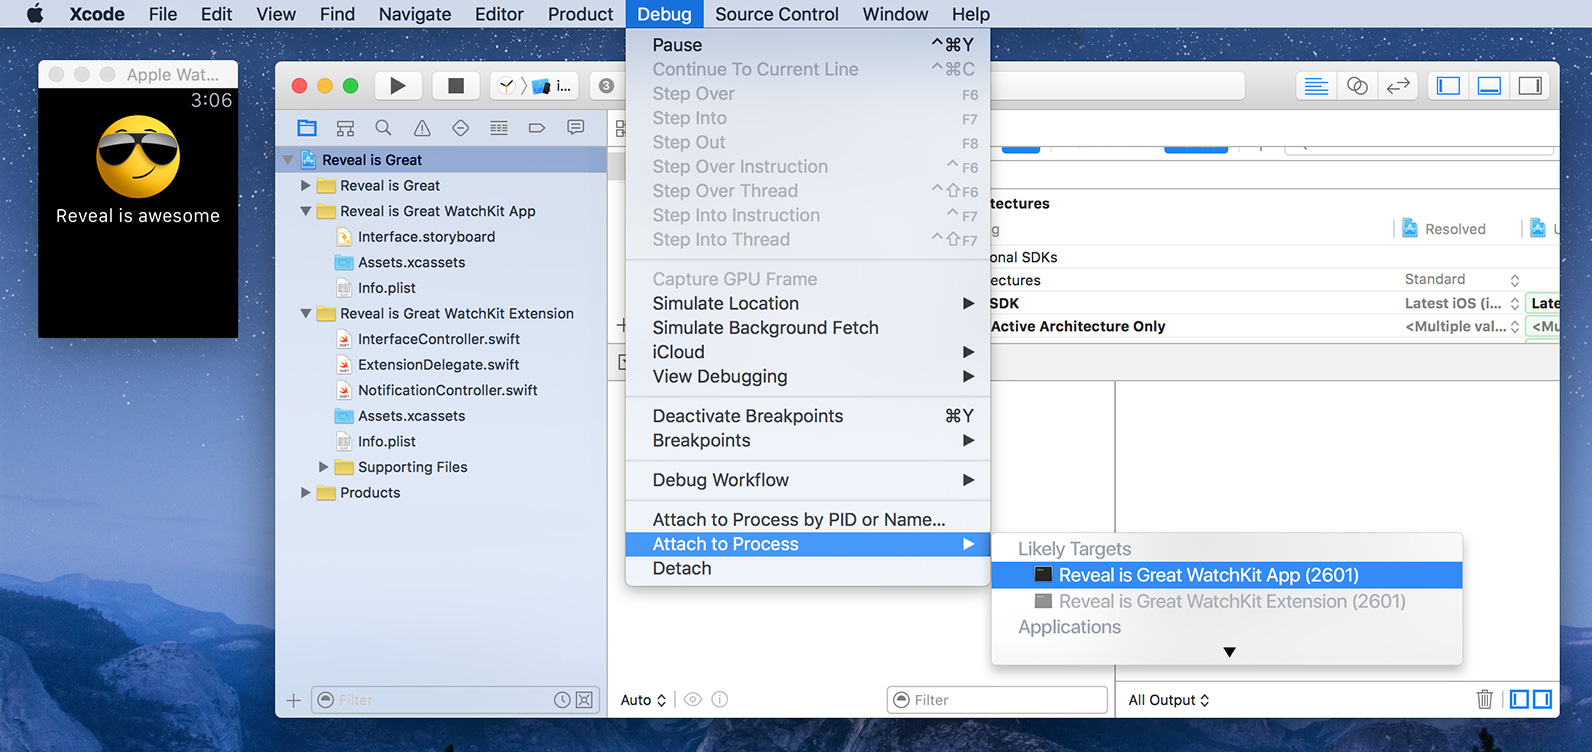Open the Product menu
The height and width of the screenshot is (752, 1592).
point(580,14)
